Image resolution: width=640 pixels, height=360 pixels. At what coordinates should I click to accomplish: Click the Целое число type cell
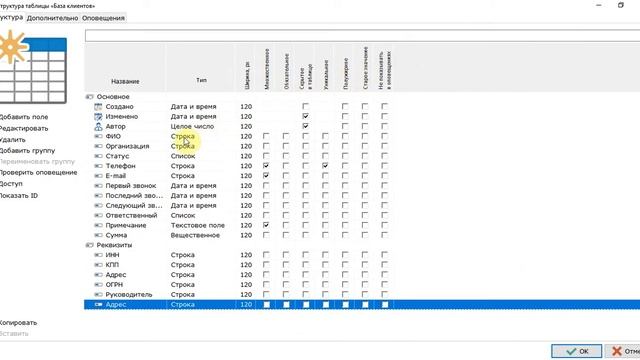(x=192, y=127)
